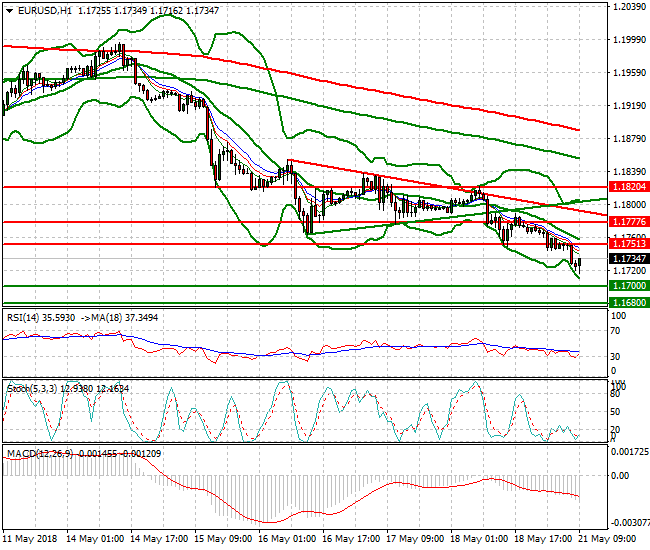Click the 21 May 09:00 time label
This screenshot has height=550, width=650.
[607, 539]
